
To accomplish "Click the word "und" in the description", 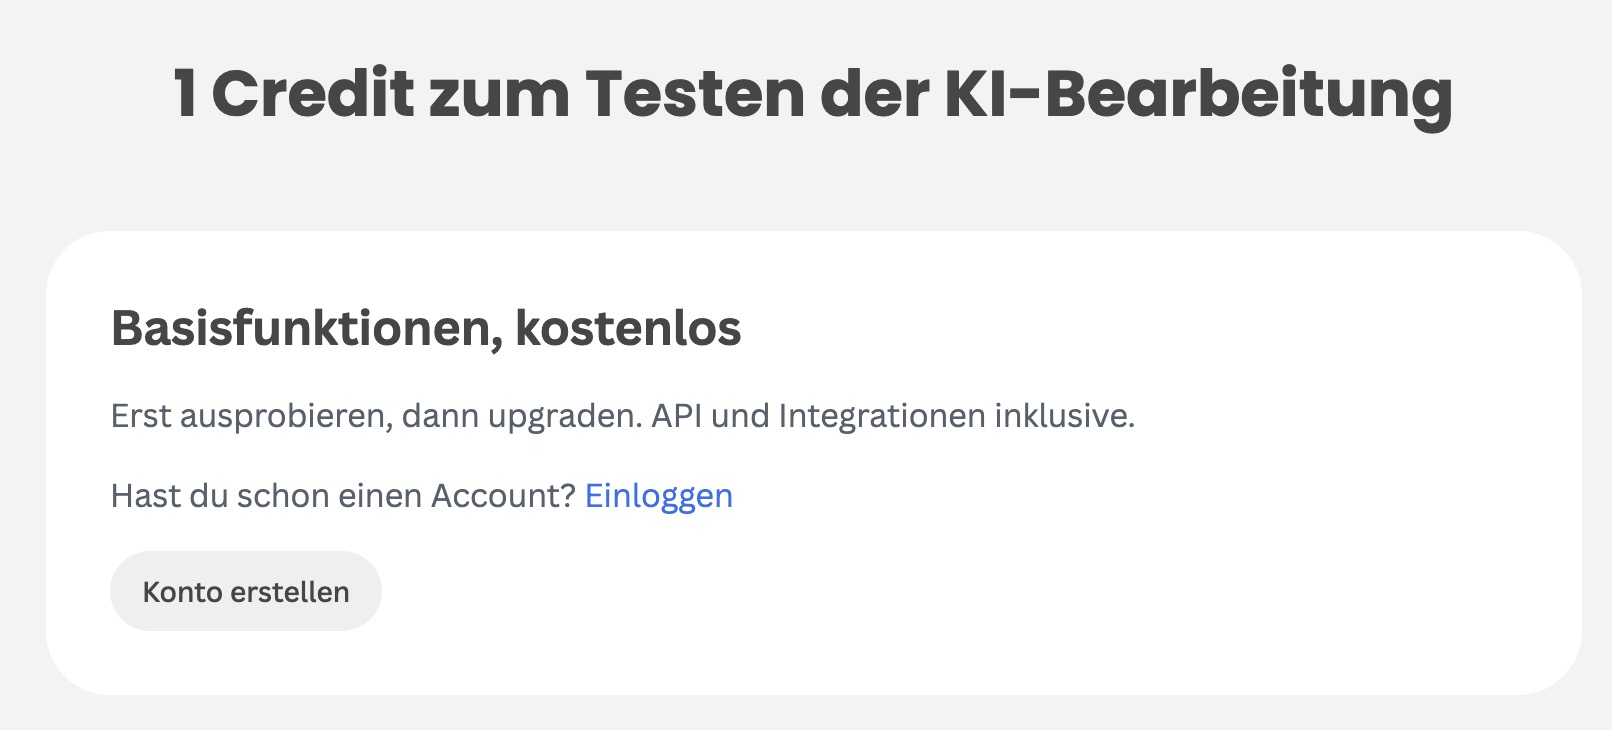I will click(740, 416).
